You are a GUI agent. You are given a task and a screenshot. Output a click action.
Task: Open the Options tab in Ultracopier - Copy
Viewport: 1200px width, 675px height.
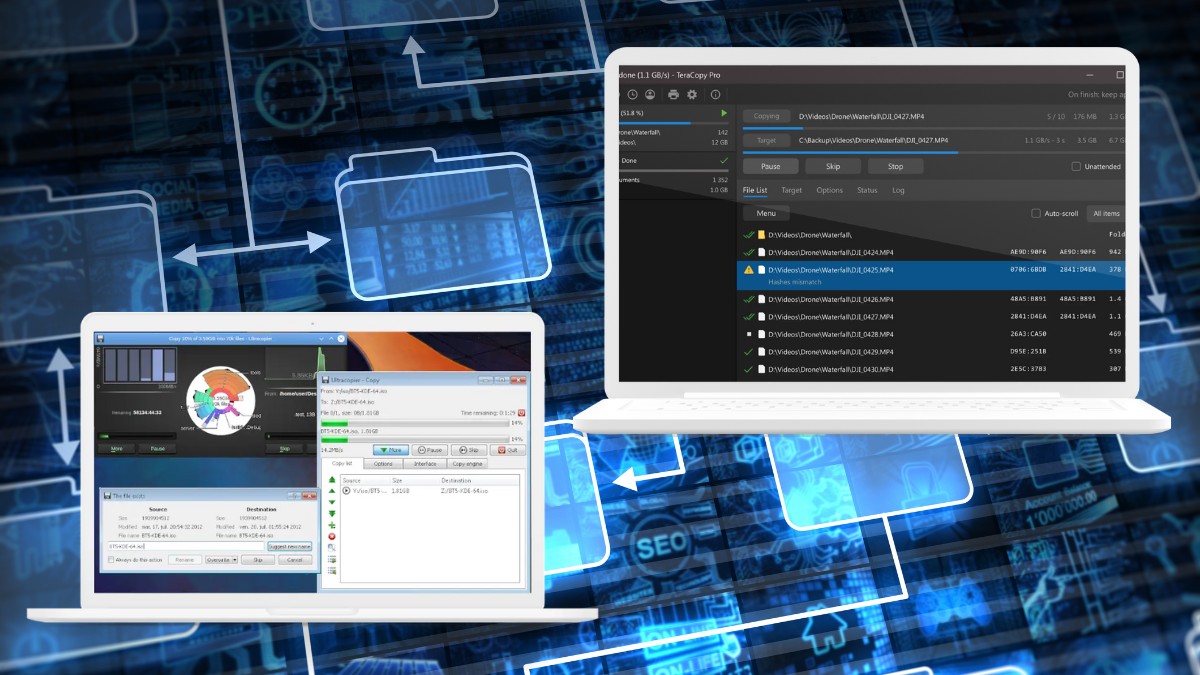click(383, 463)
